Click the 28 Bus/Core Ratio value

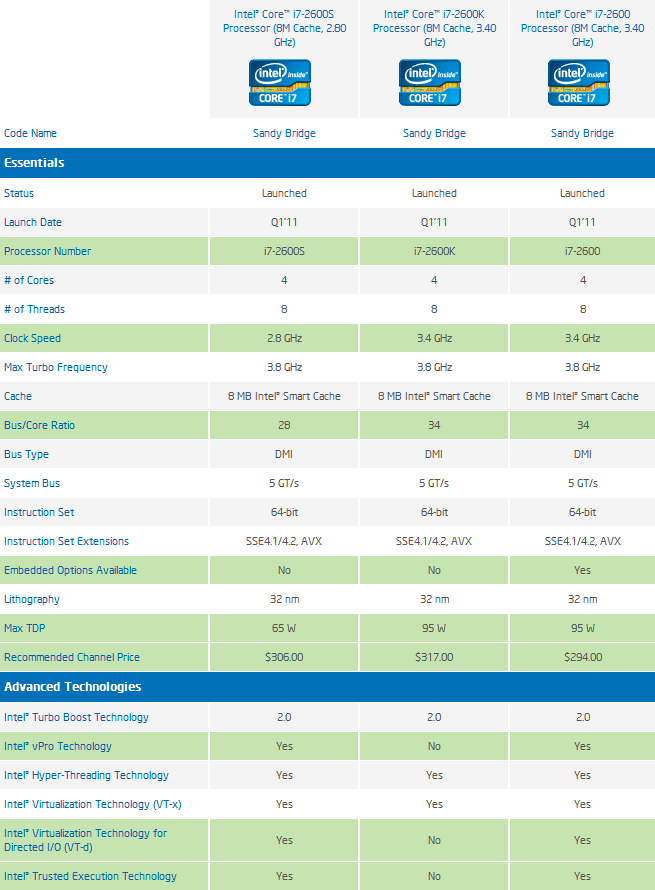click(x=284, y=425)
